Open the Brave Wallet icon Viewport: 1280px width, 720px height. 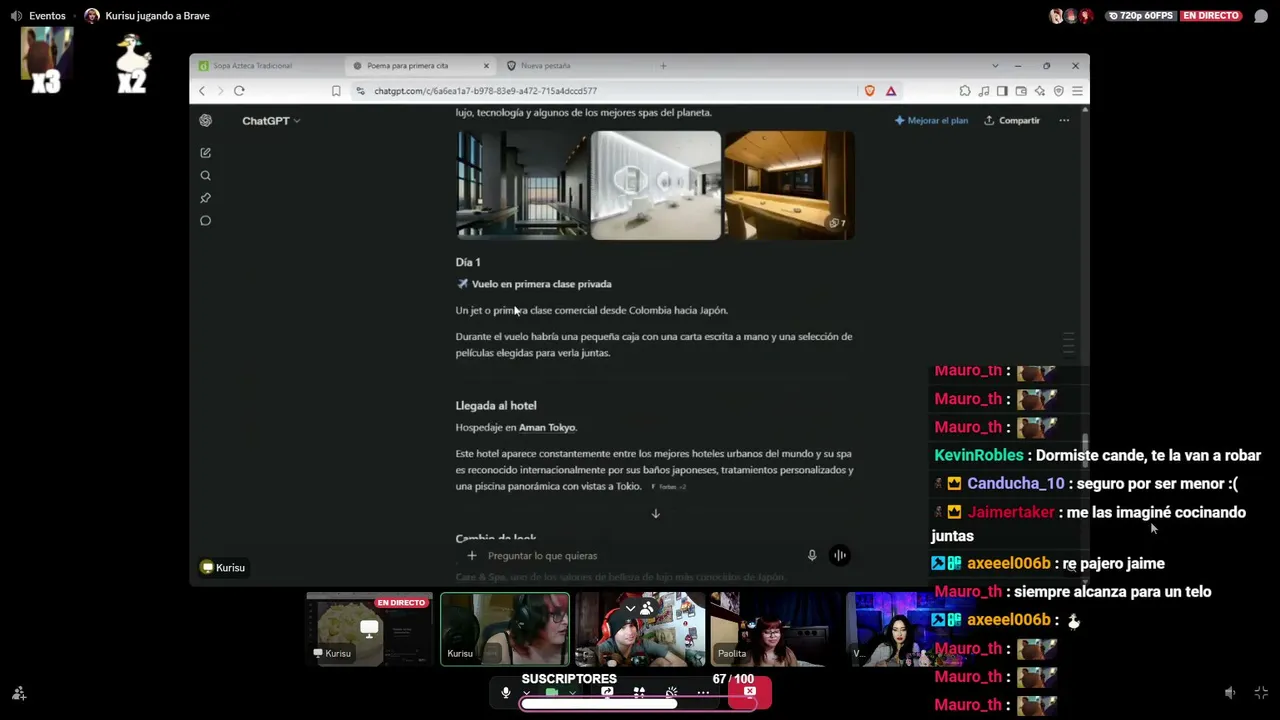(1021, 91)
